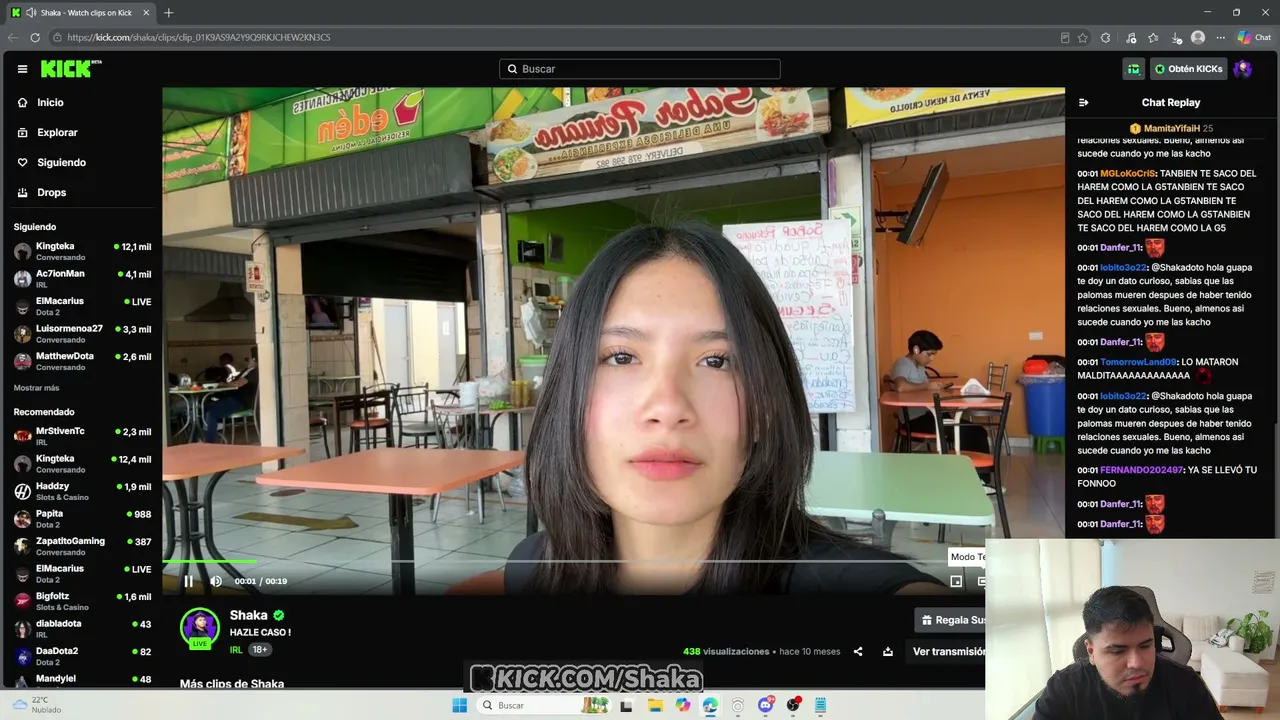Open Kingteka in Siguiendo list

pos(82,251)
